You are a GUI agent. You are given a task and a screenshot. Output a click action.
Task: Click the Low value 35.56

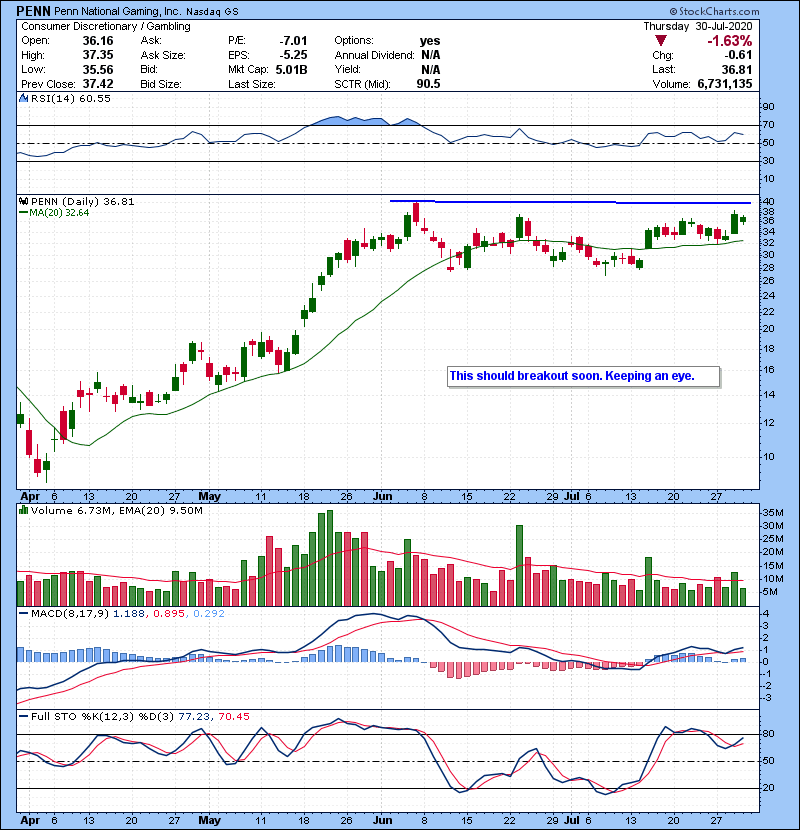(x=98, y=69)
